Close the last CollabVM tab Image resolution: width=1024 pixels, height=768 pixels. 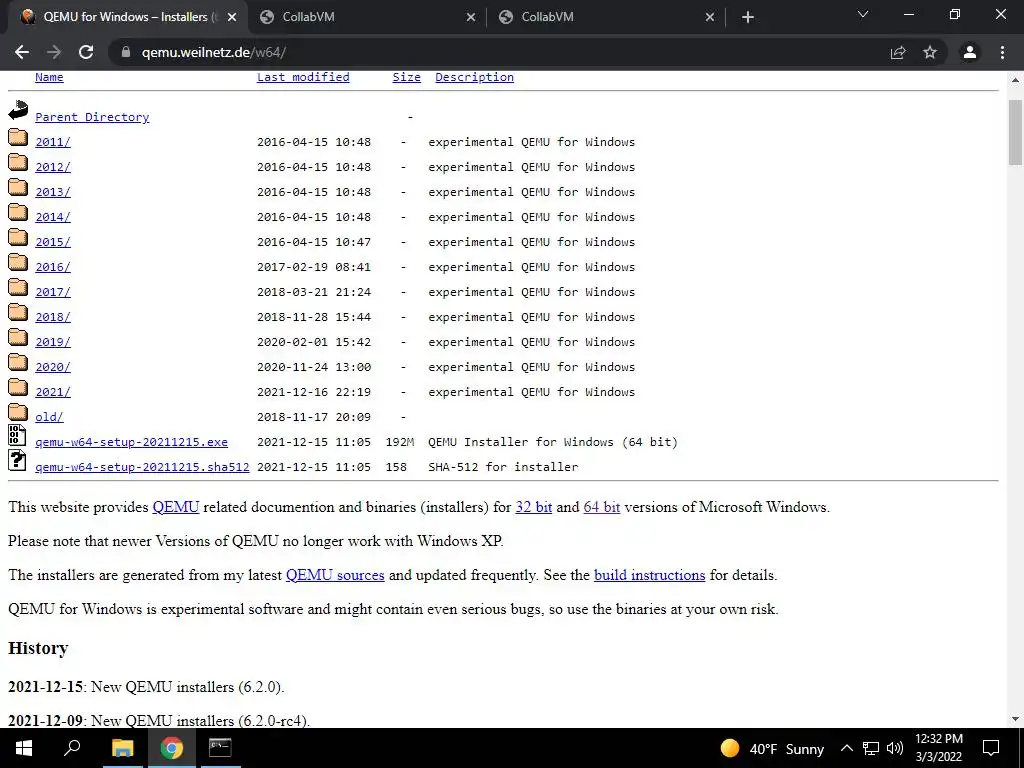click(x=710, y=18)
